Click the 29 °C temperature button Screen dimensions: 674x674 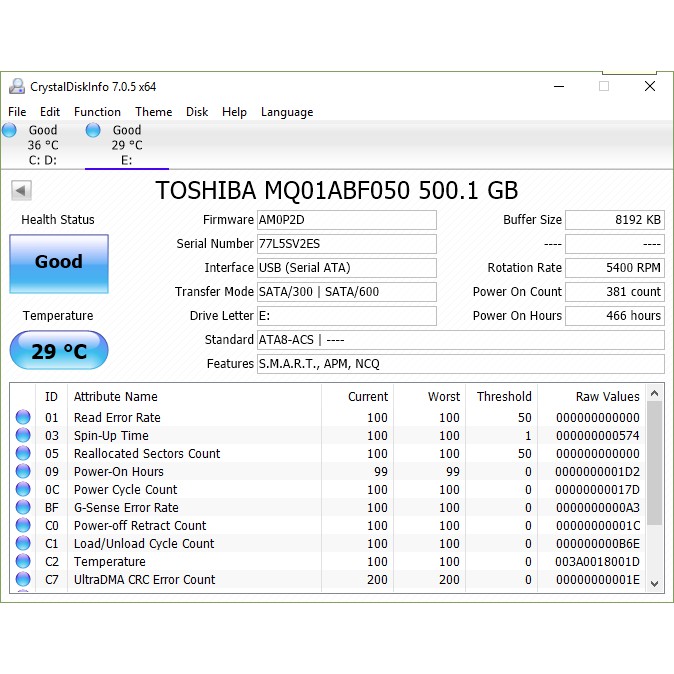click(x=59, y=351)
